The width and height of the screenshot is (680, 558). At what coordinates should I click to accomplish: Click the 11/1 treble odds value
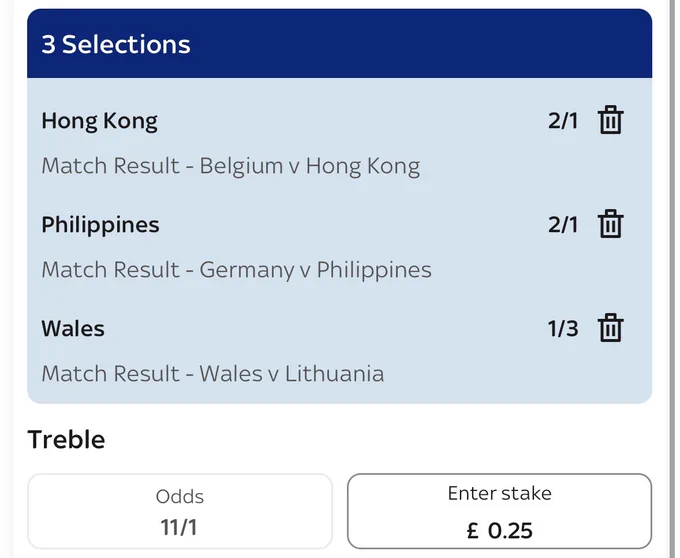(179, 528)
